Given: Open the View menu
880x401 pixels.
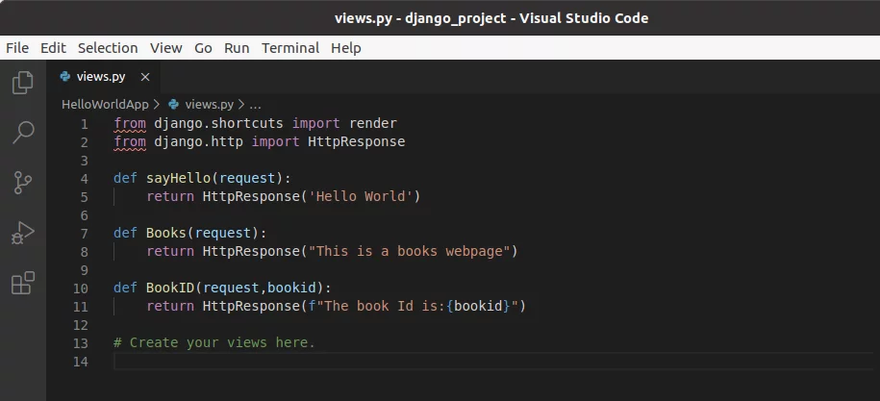Looking at the screenshot, I should point(166,48).
